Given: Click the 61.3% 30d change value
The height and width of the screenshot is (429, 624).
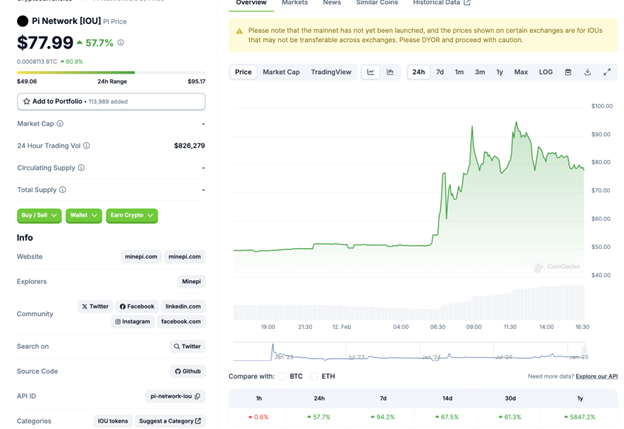Looking at the screenshot, I should coord(510,417).
